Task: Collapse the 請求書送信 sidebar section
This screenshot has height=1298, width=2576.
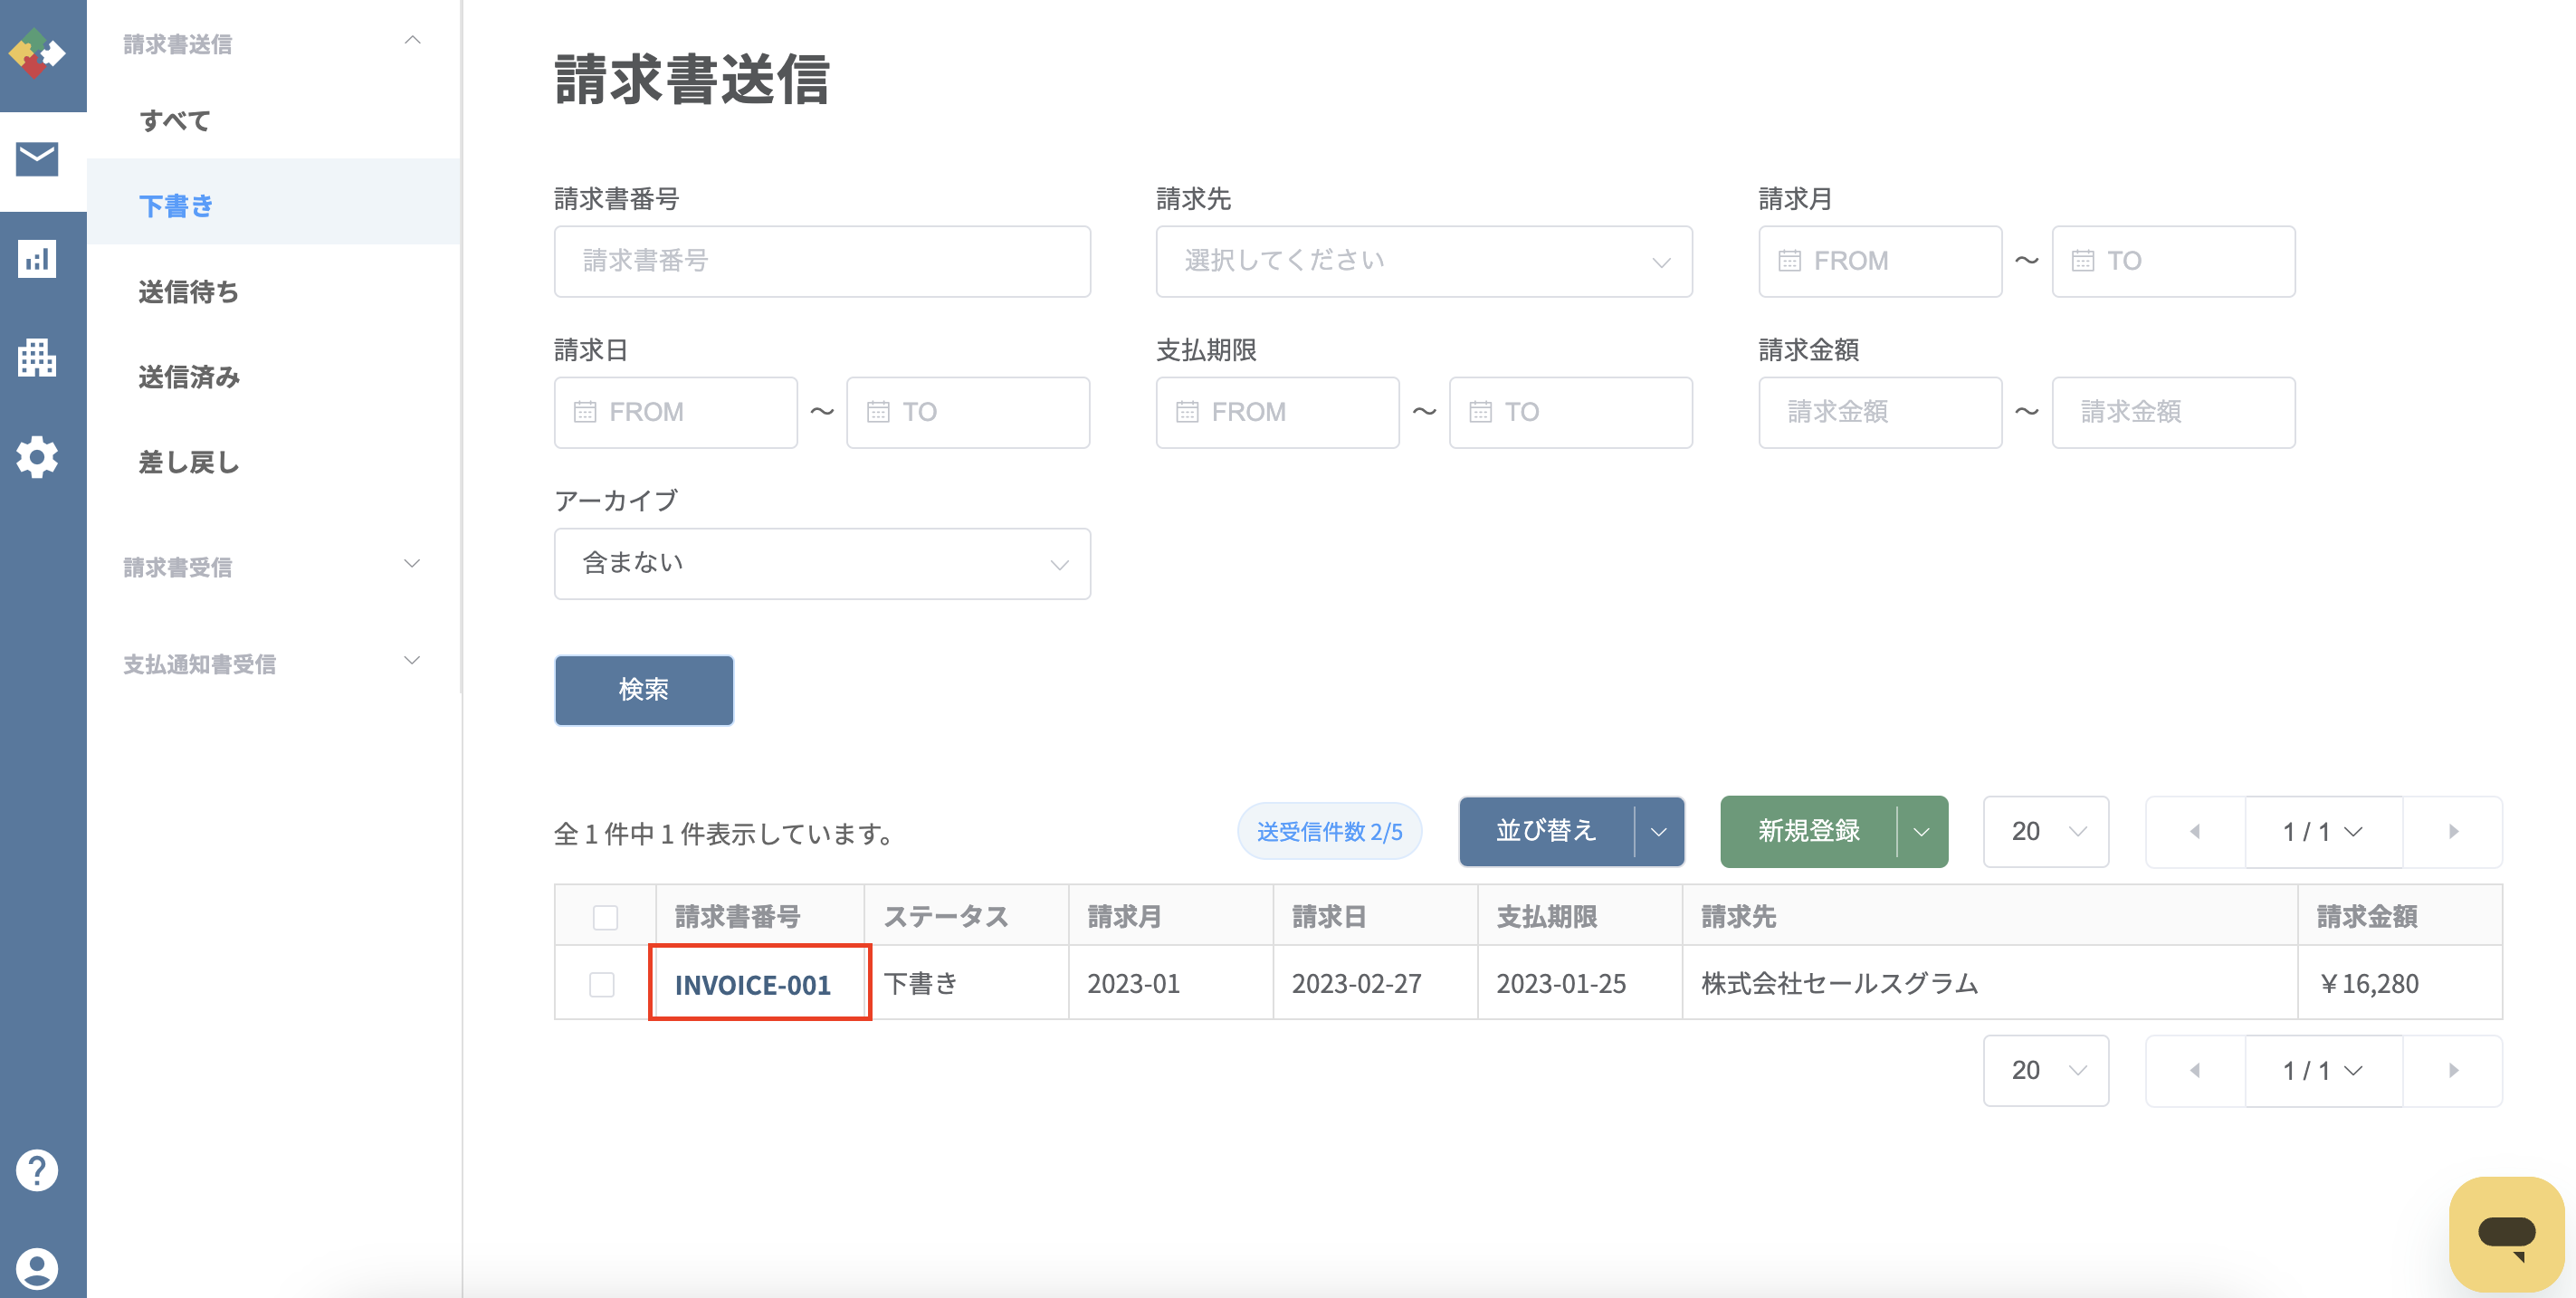Action: (412, 41)
